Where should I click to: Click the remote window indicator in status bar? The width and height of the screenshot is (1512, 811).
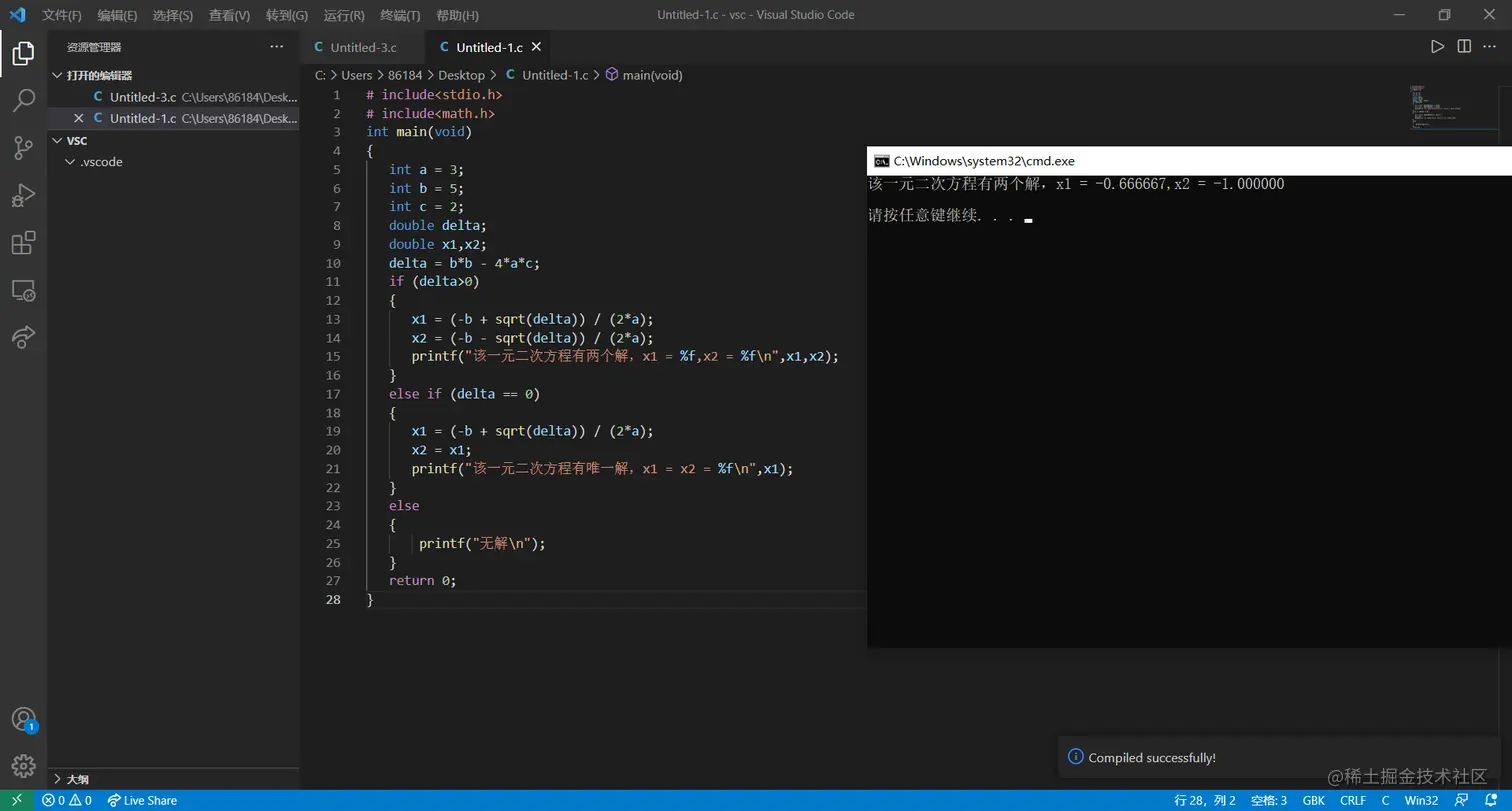[x=17, y=800]
